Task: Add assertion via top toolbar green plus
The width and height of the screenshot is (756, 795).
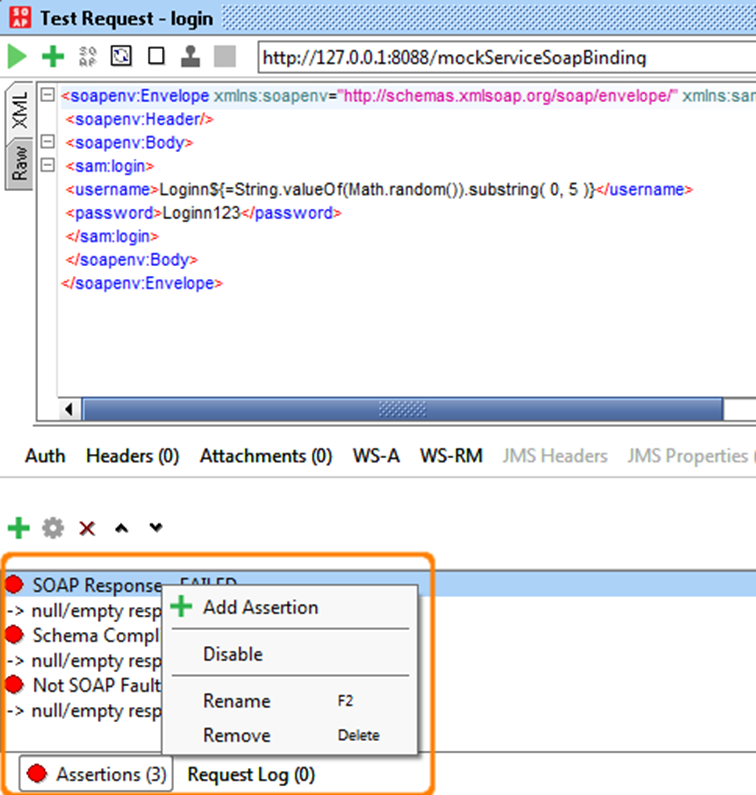Action: click(x=53, y=56)
